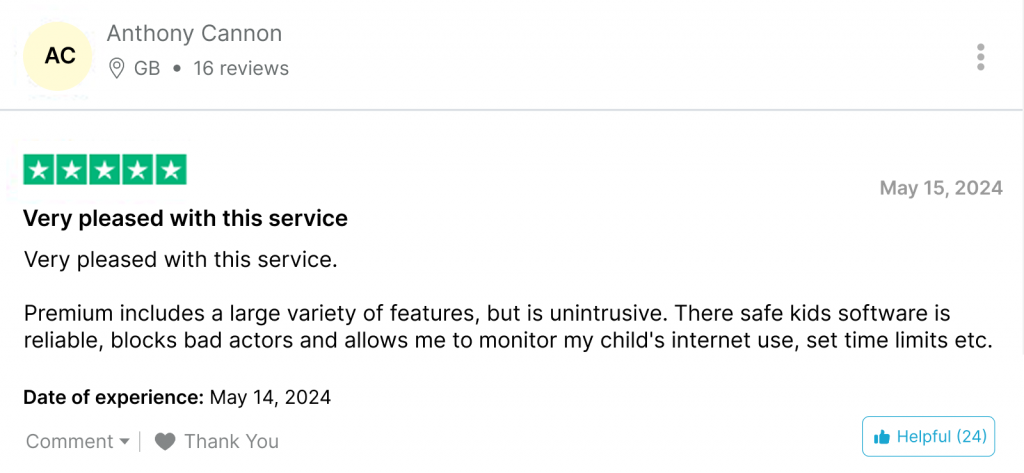Click the second green rating star
1024x473 pixels.
tap(72, 170)
